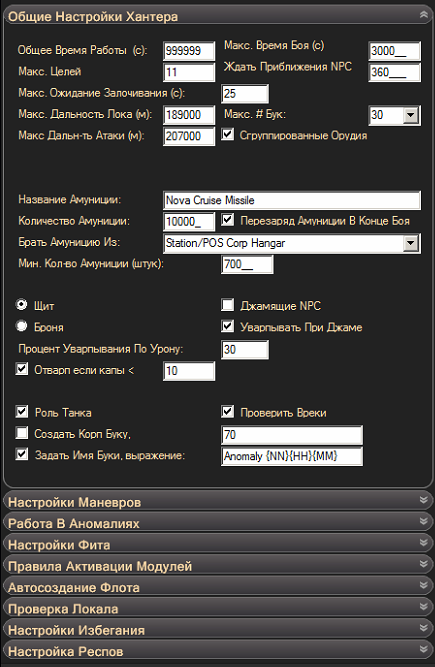The image size is (435, 667).
Task: Click the Проверка Локала header title
Action: (63, 609)
